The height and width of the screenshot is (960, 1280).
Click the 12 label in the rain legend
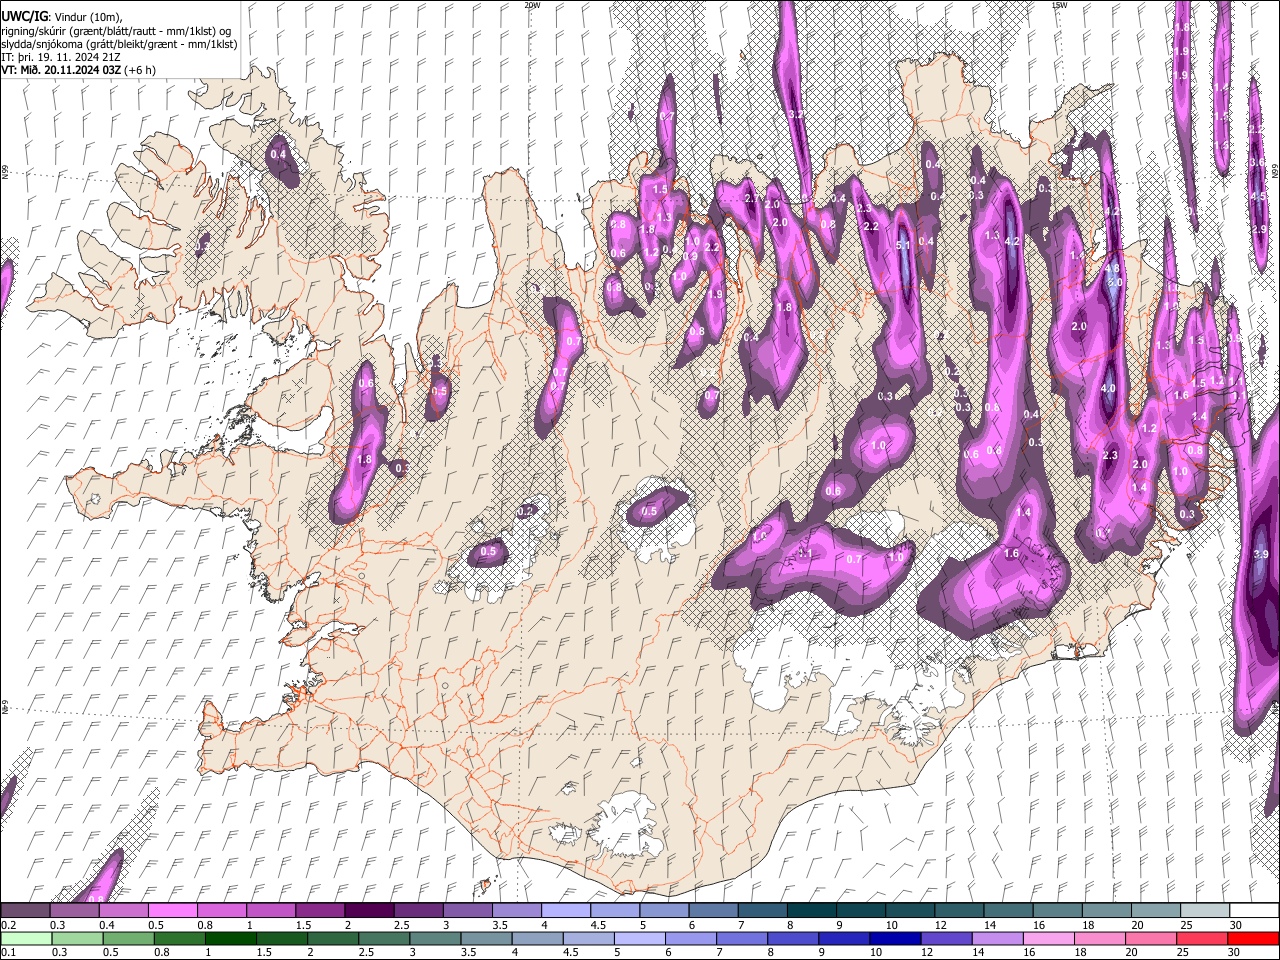[927, 952]
